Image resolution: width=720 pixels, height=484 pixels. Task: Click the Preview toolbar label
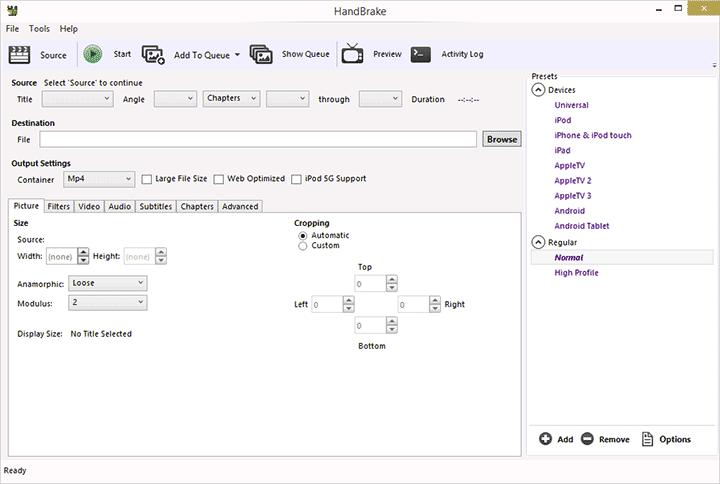387,54
